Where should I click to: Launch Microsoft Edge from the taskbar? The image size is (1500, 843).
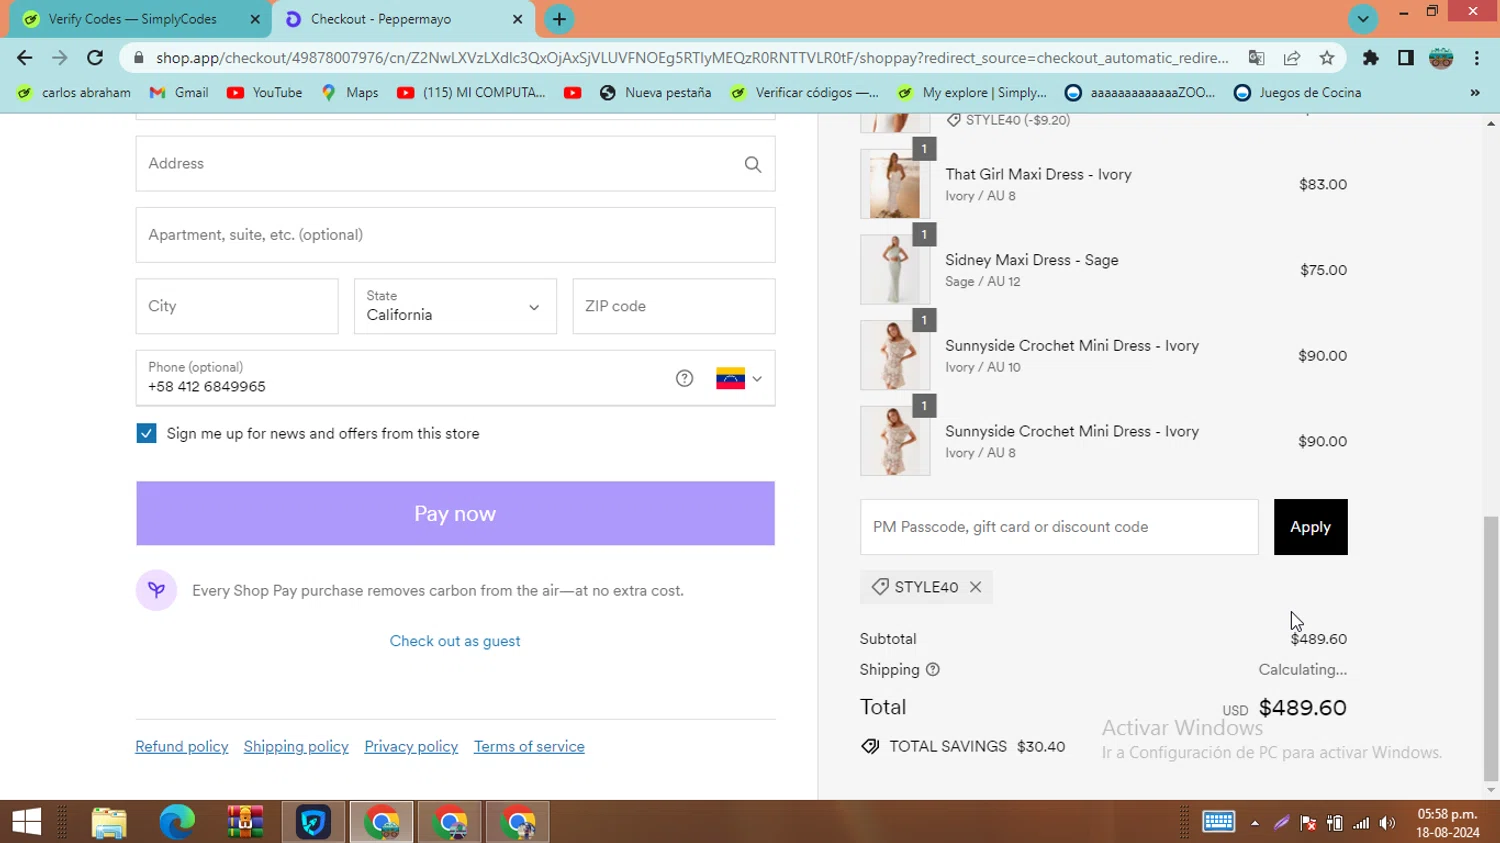pos(177,822)
